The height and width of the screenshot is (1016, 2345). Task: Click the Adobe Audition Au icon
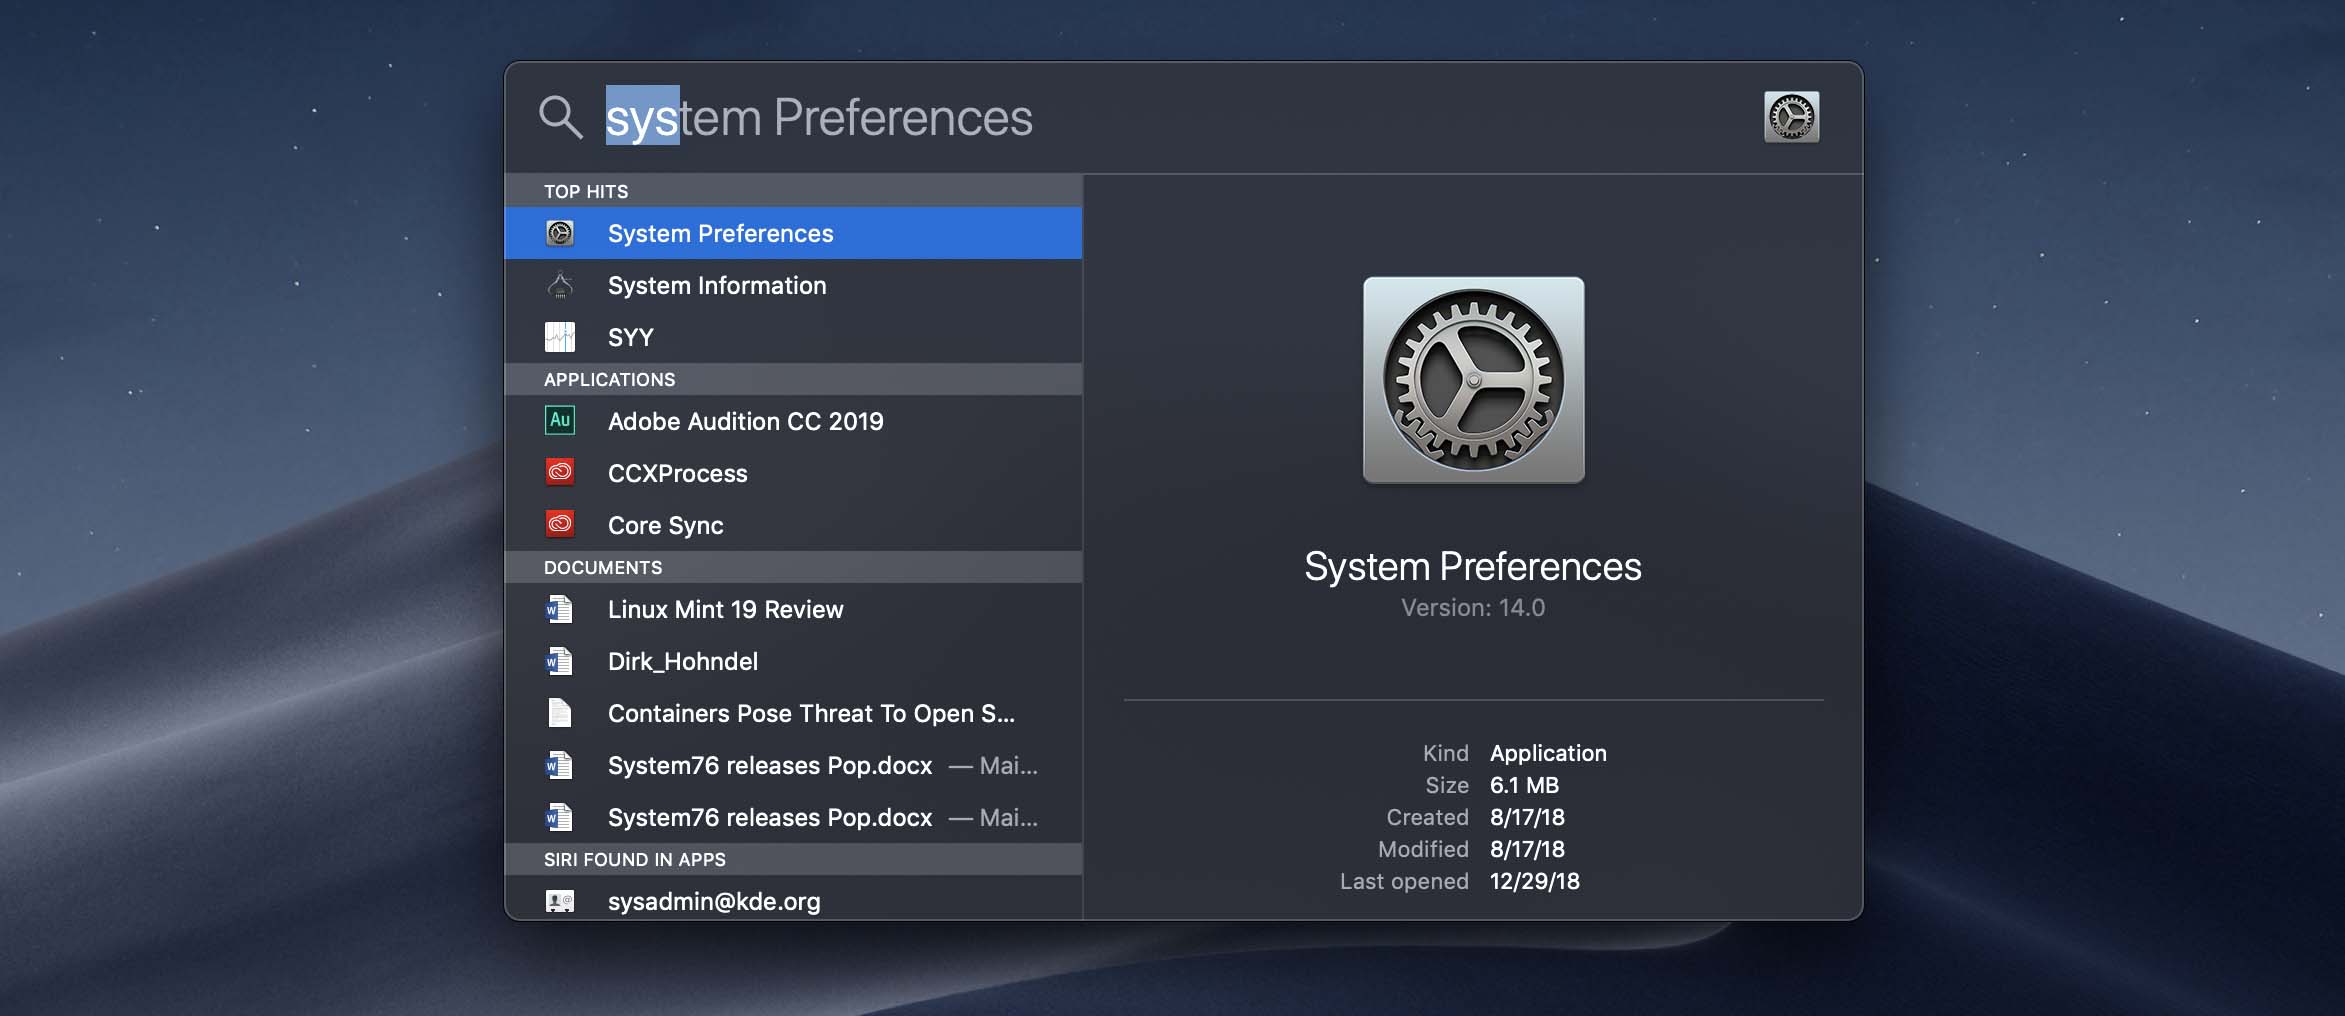[x=560, y=421]
